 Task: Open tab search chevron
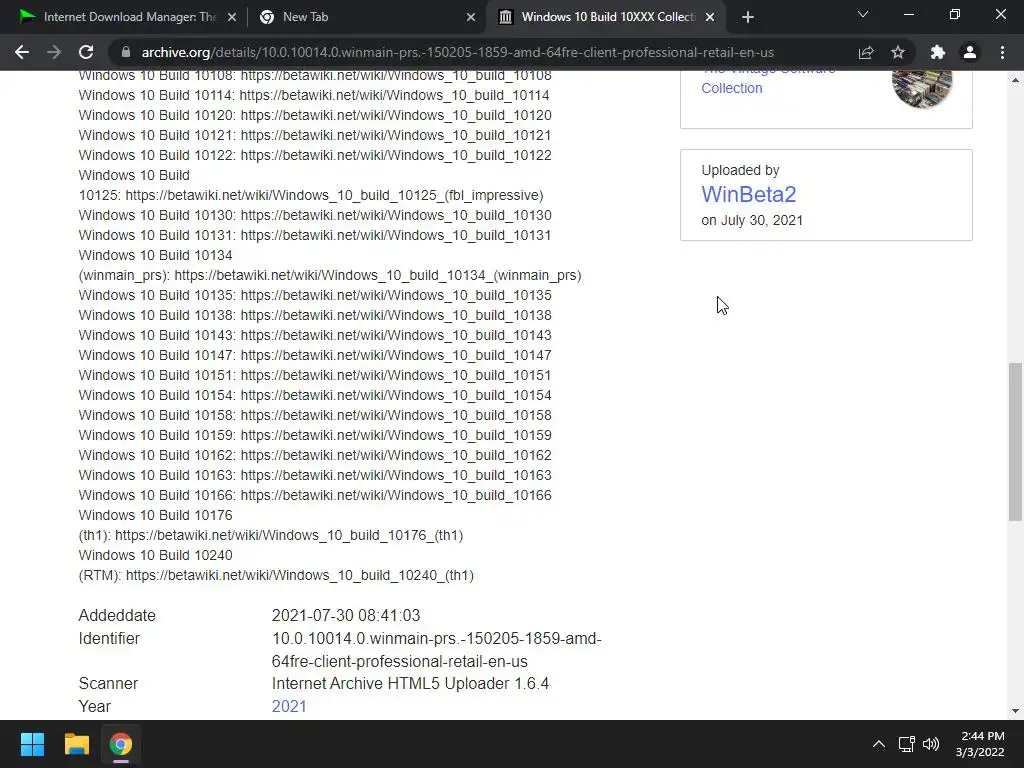863,14
